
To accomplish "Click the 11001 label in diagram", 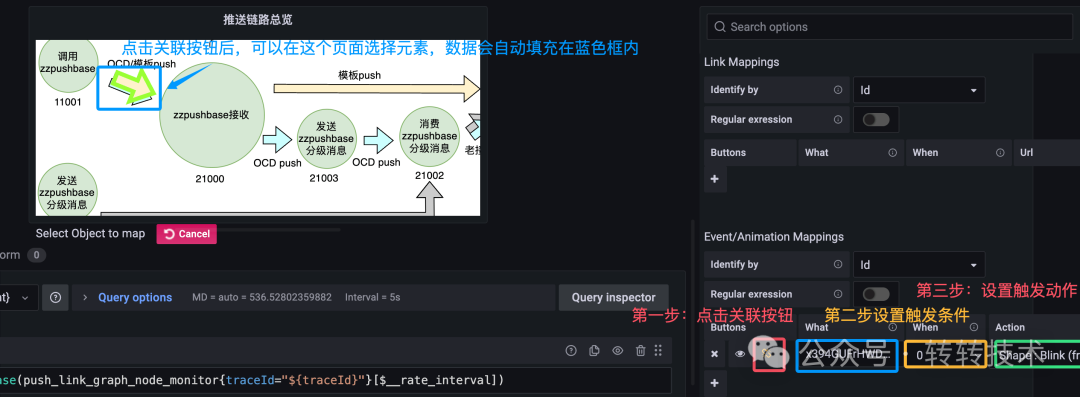I will tap(68, 102).
